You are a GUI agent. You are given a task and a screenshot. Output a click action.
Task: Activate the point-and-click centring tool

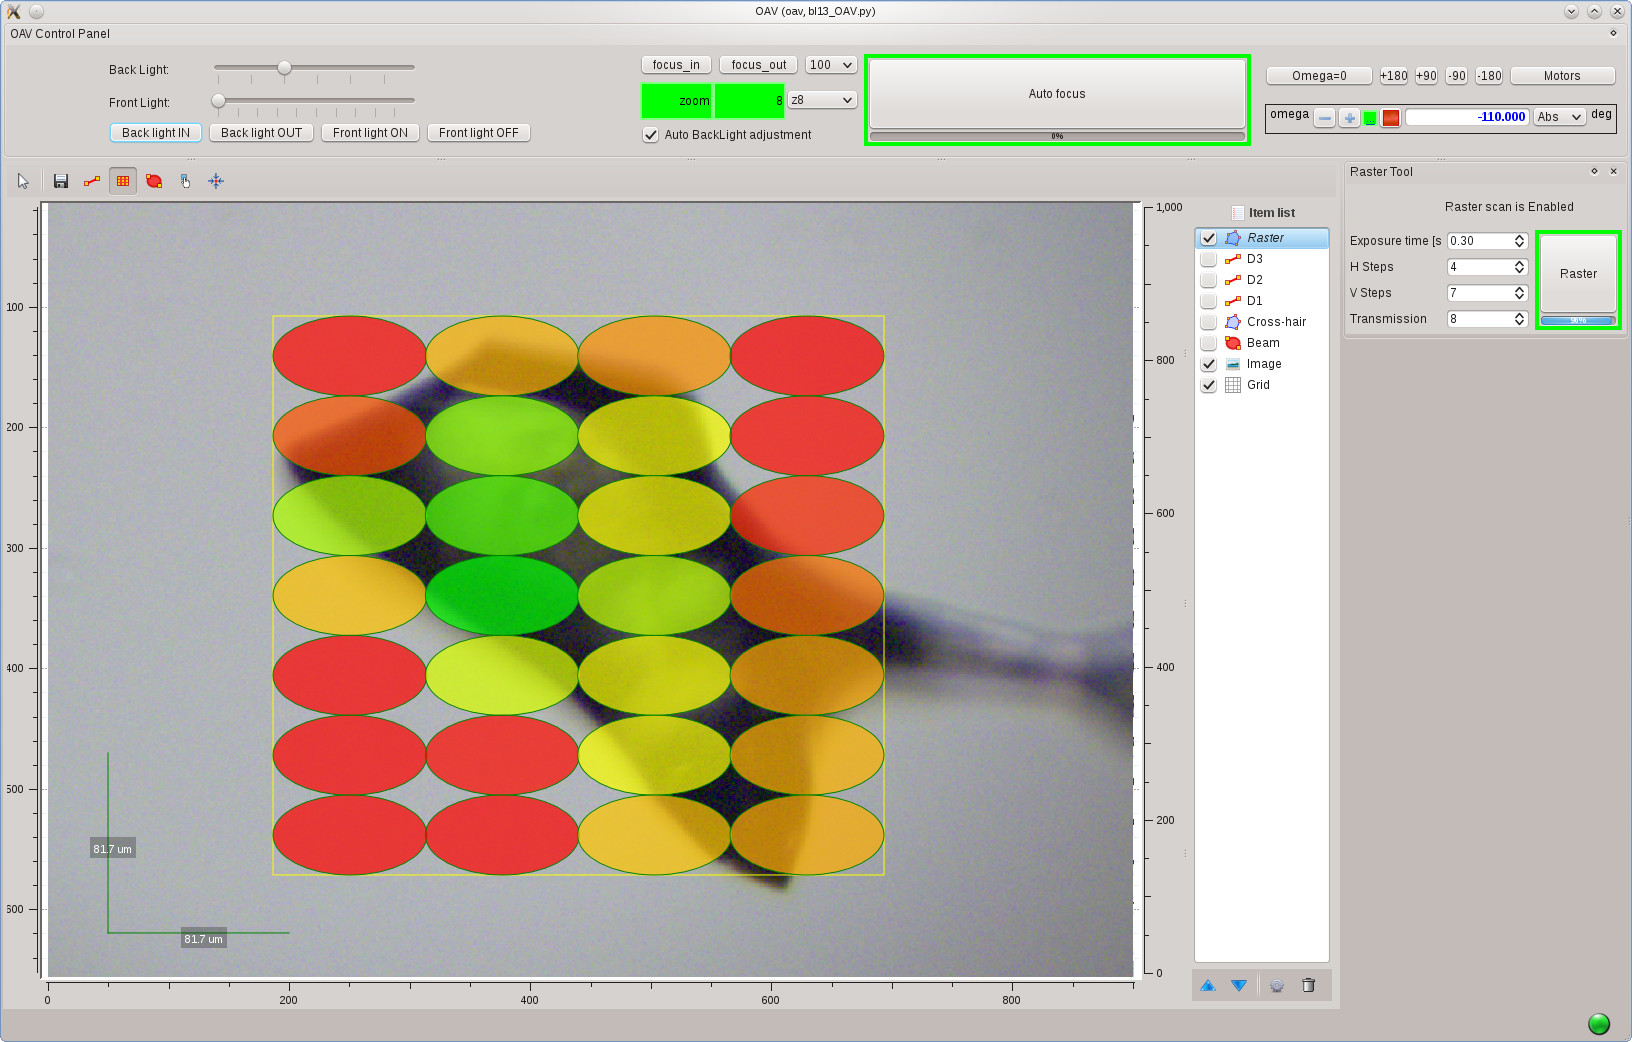point(185,181)
